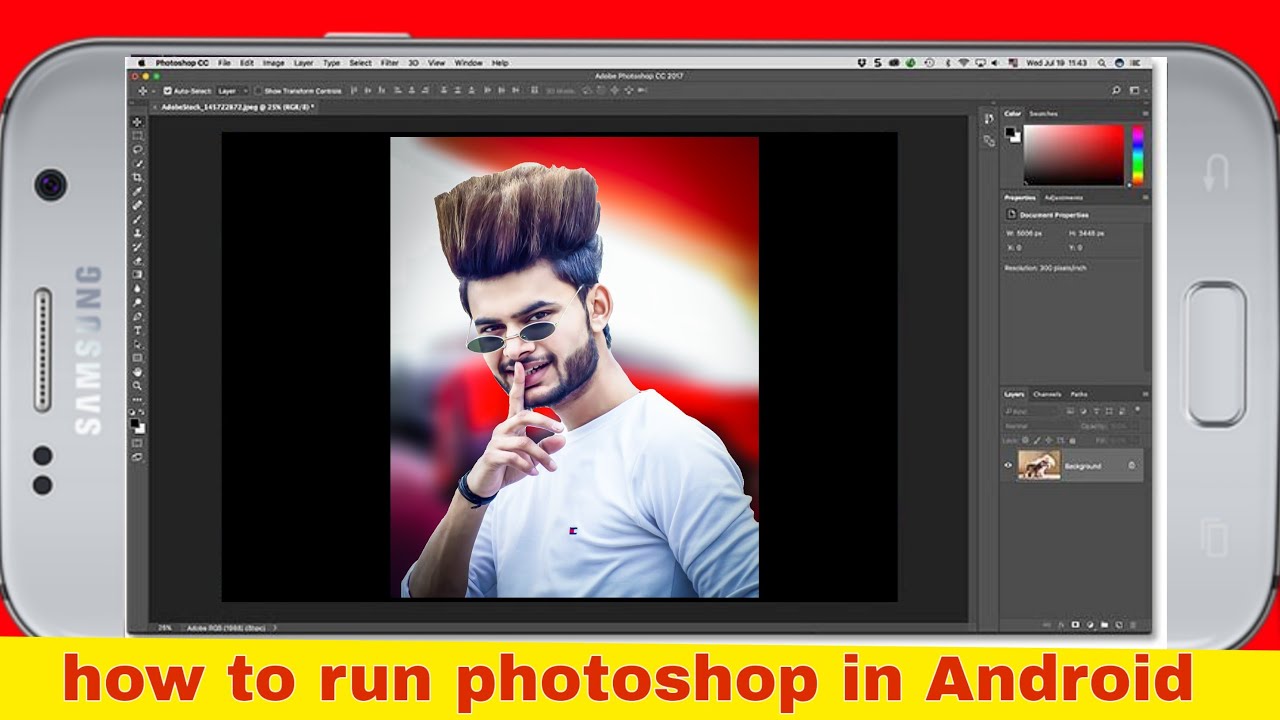Open the Image menu
Screen dimensions: 1280x720
point(273,63)
